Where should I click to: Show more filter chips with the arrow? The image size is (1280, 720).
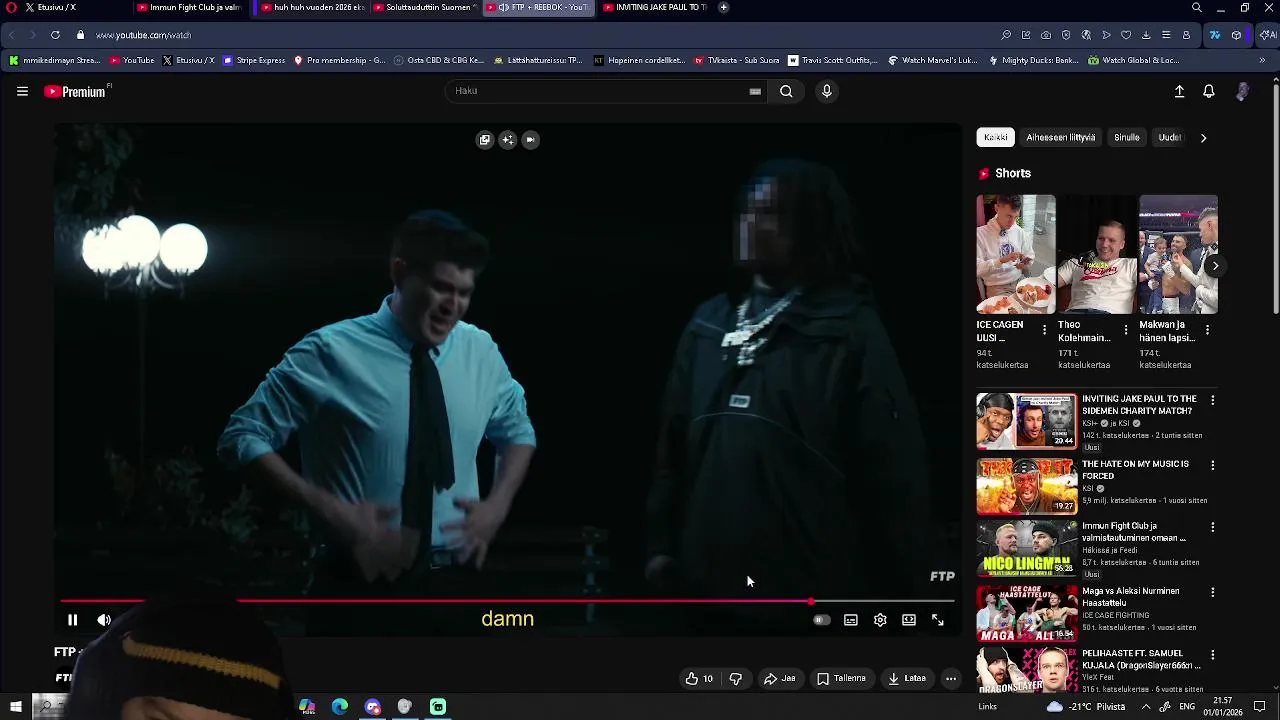[1203, 138]
